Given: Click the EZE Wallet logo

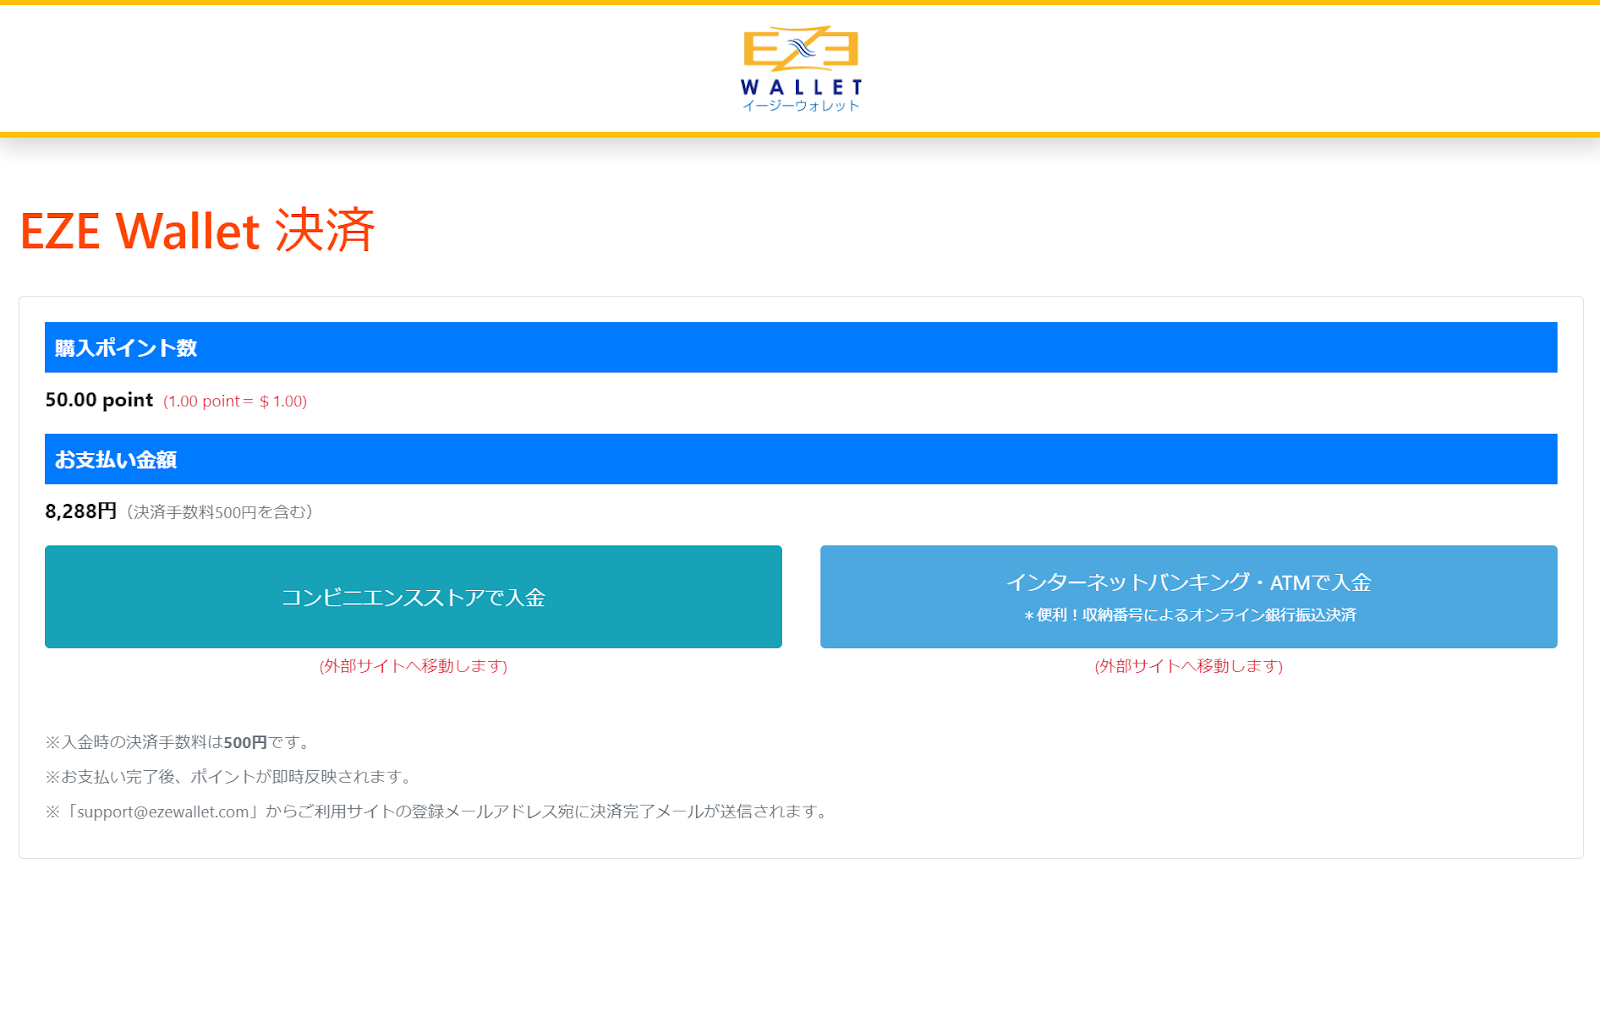Looking at the screenshot, I should 801,68.
